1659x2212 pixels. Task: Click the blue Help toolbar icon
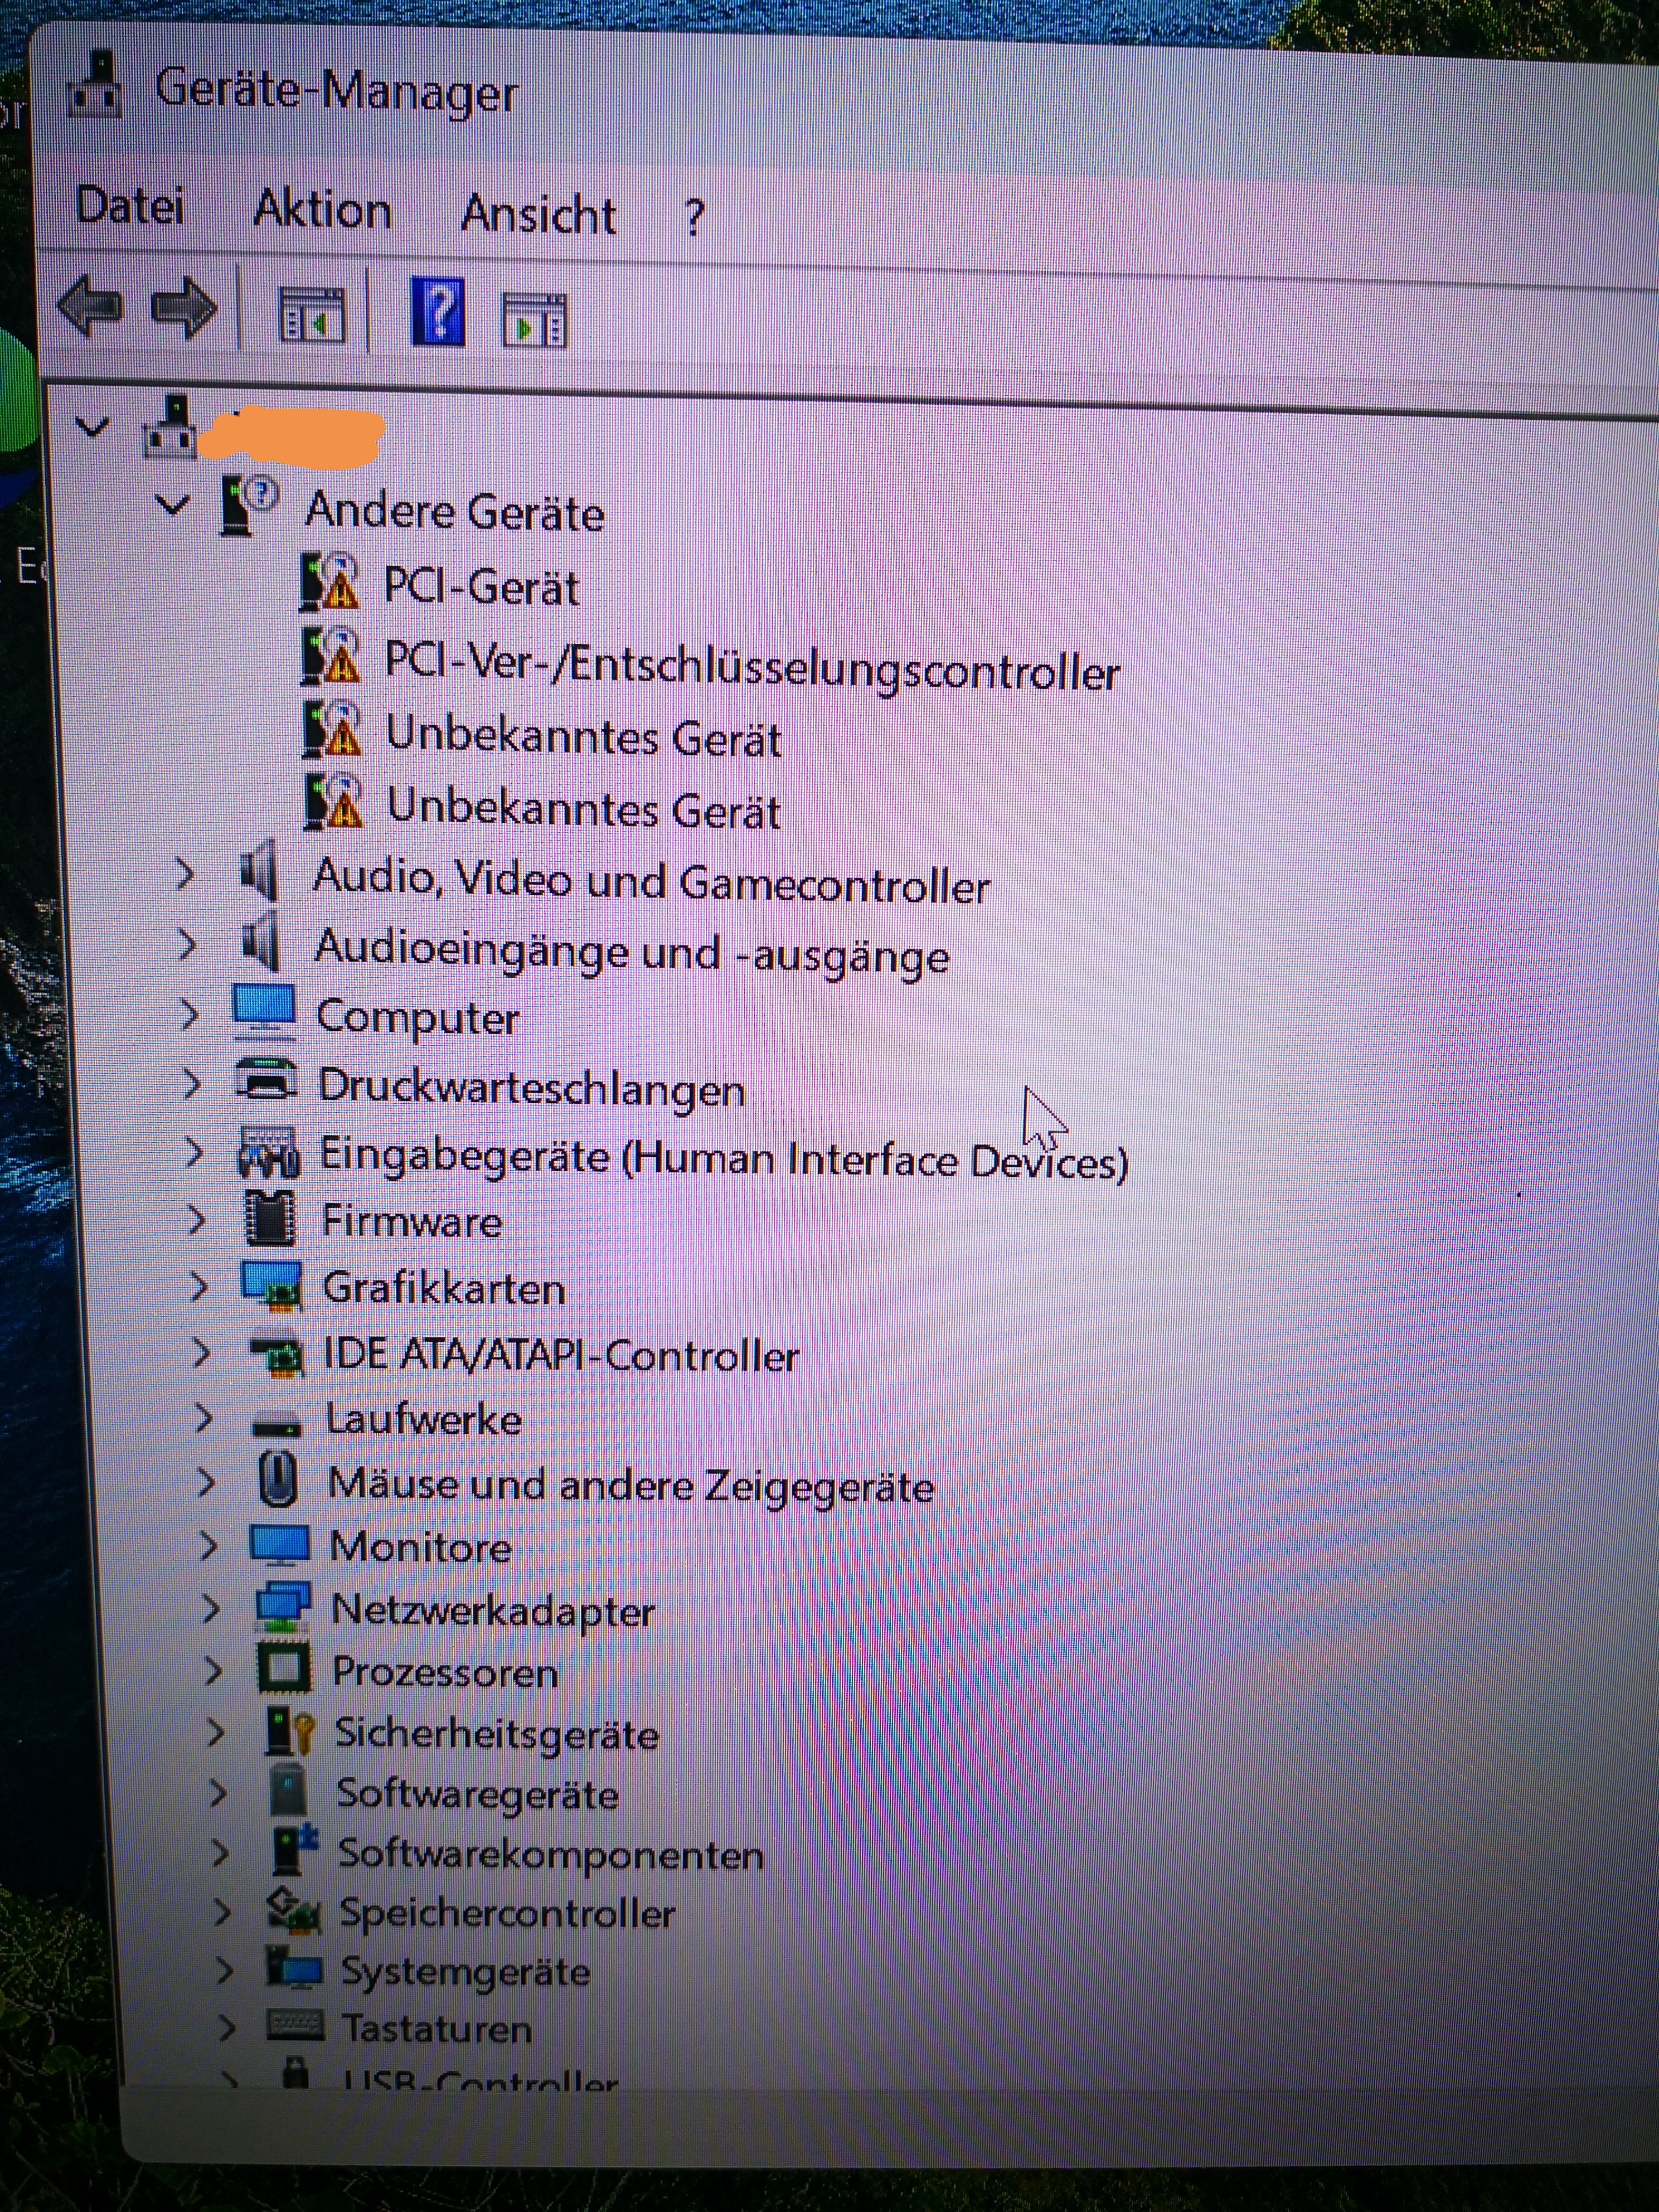438,314
